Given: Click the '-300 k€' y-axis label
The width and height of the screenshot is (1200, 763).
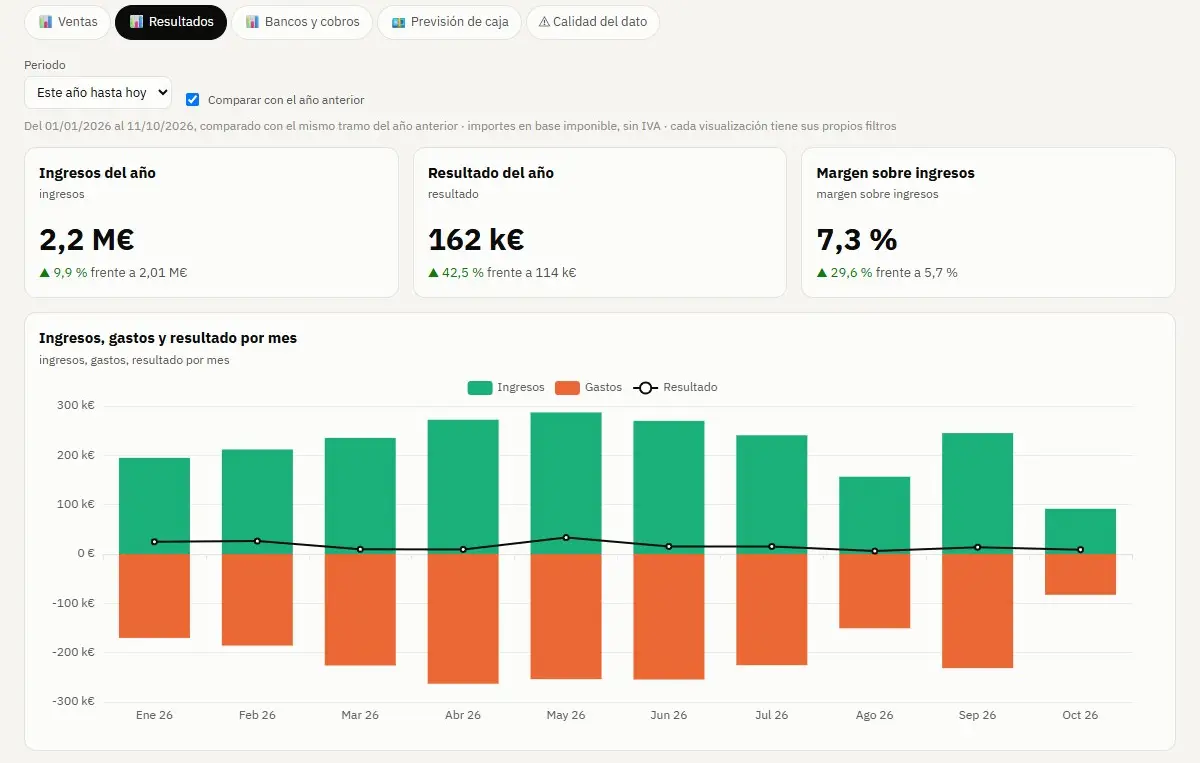Looking at the screenshot, I should [x=74, y=701].
